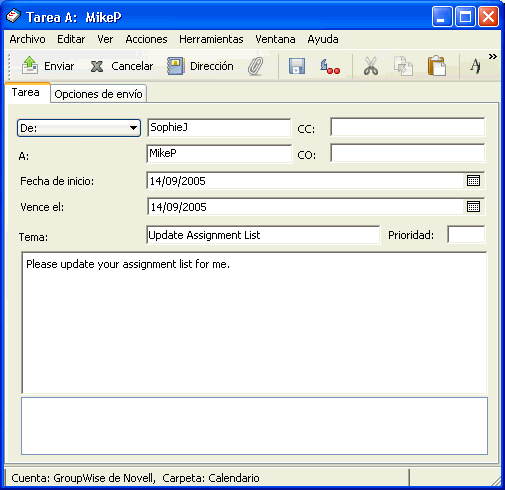Viewport: 505px width, 490px height.
Task: Open the Ayuda menu
Action: (x=323, y=40)
